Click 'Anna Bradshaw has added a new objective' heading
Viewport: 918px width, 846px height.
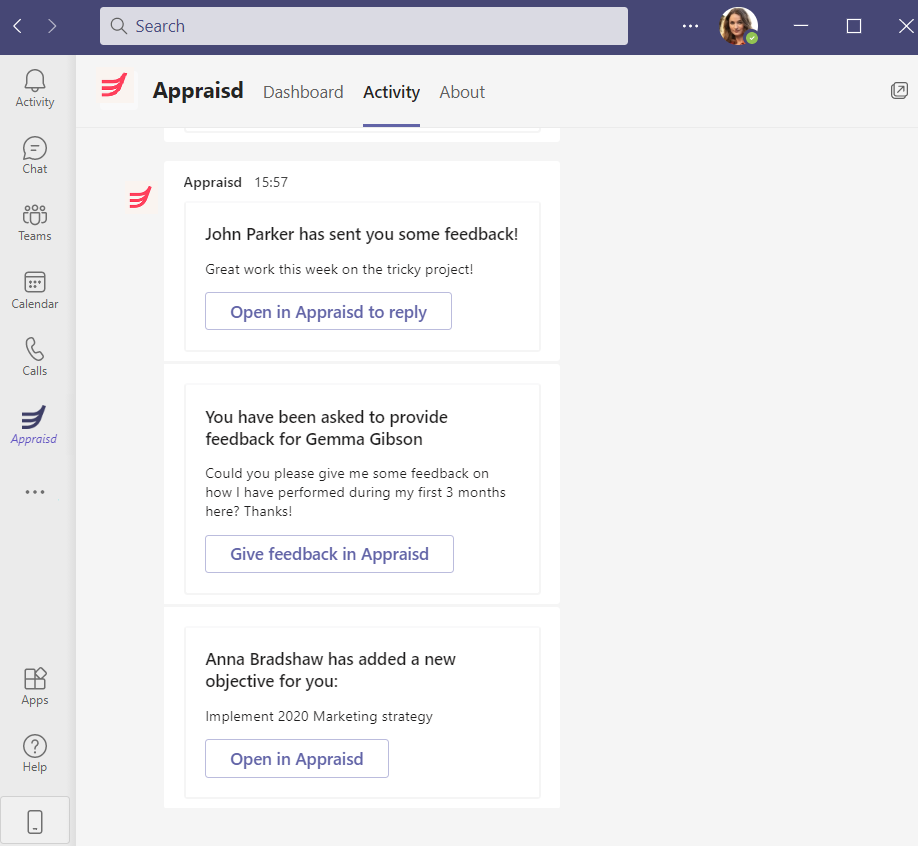pyautogui.click(x=330, y=670)
